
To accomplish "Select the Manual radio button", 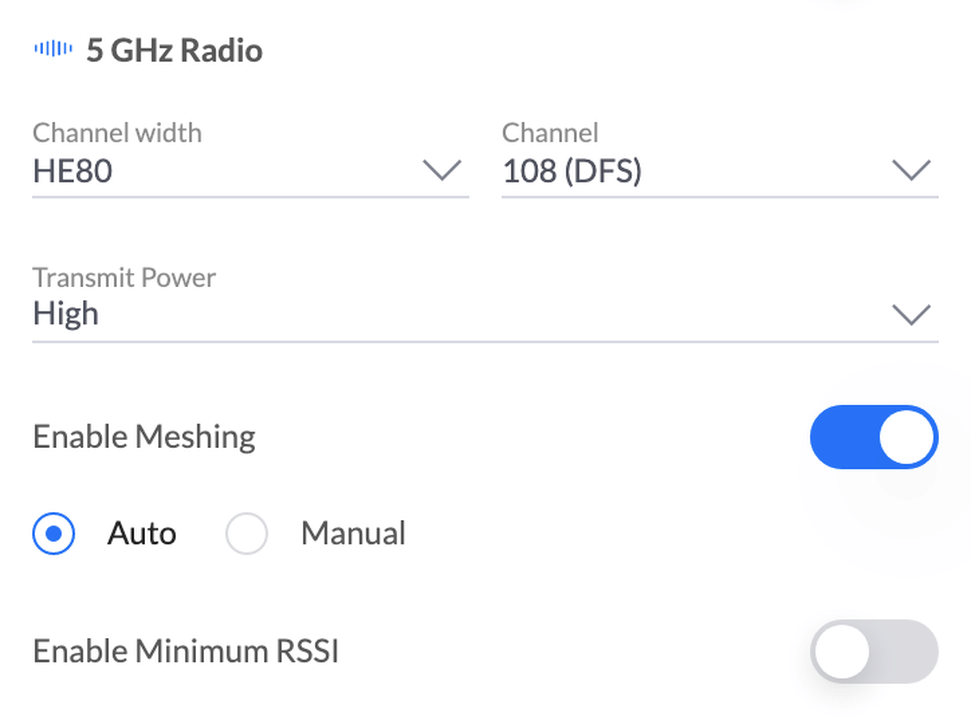I will click(x=246, y=534).
